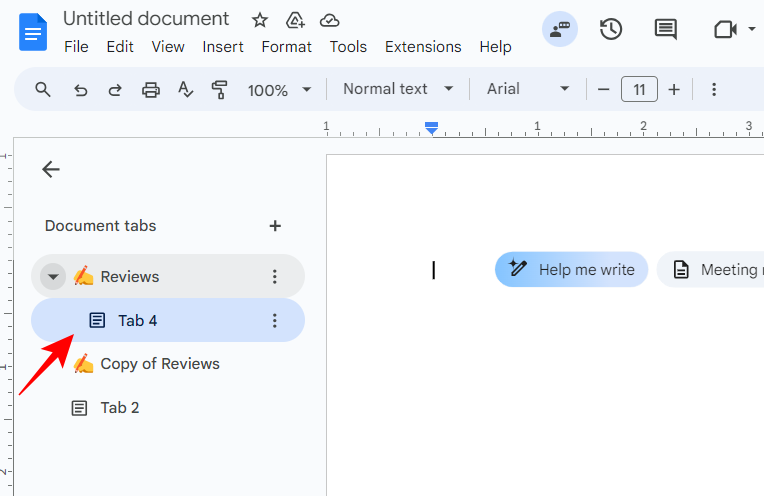Open version history clock icon
The height and width of the screenshot is (496, 764).
[611, 30]
